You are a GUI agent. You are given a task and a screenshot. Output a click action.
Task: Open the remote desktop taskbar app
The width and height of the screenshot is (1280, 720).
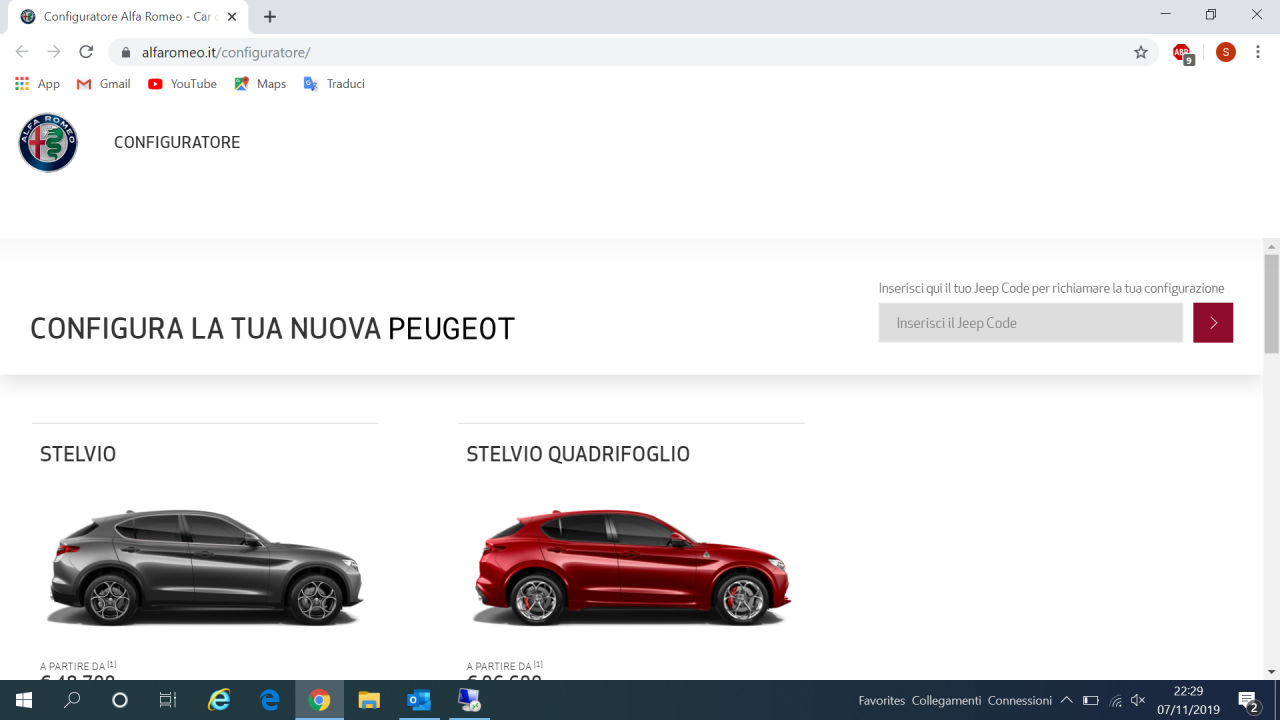point(469,700)
